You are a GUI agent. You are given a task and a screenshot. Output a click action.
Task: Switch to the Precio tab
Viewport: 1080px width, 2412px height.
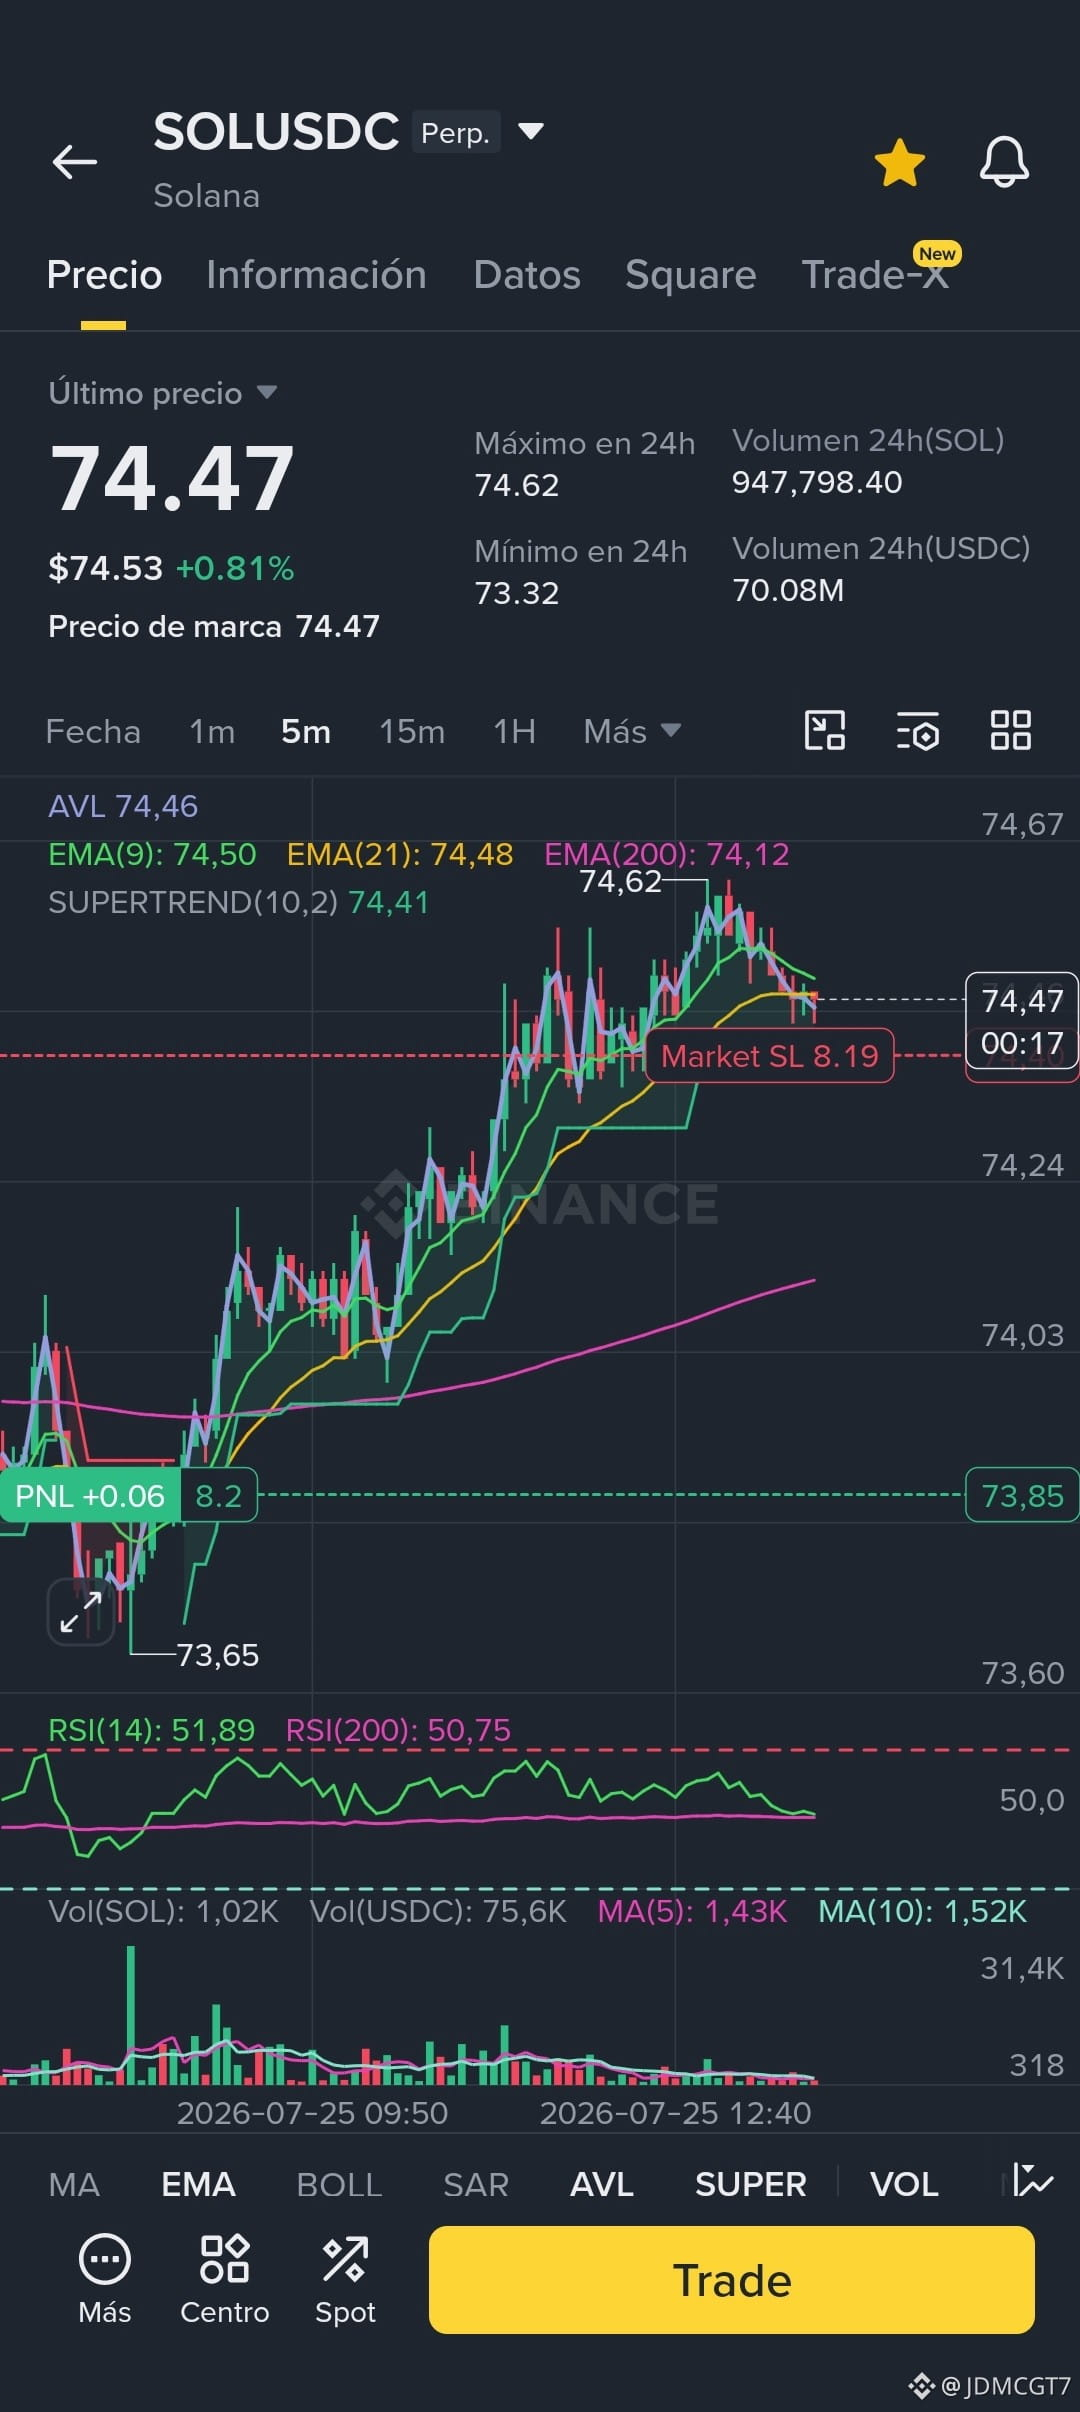pos(104,275)
